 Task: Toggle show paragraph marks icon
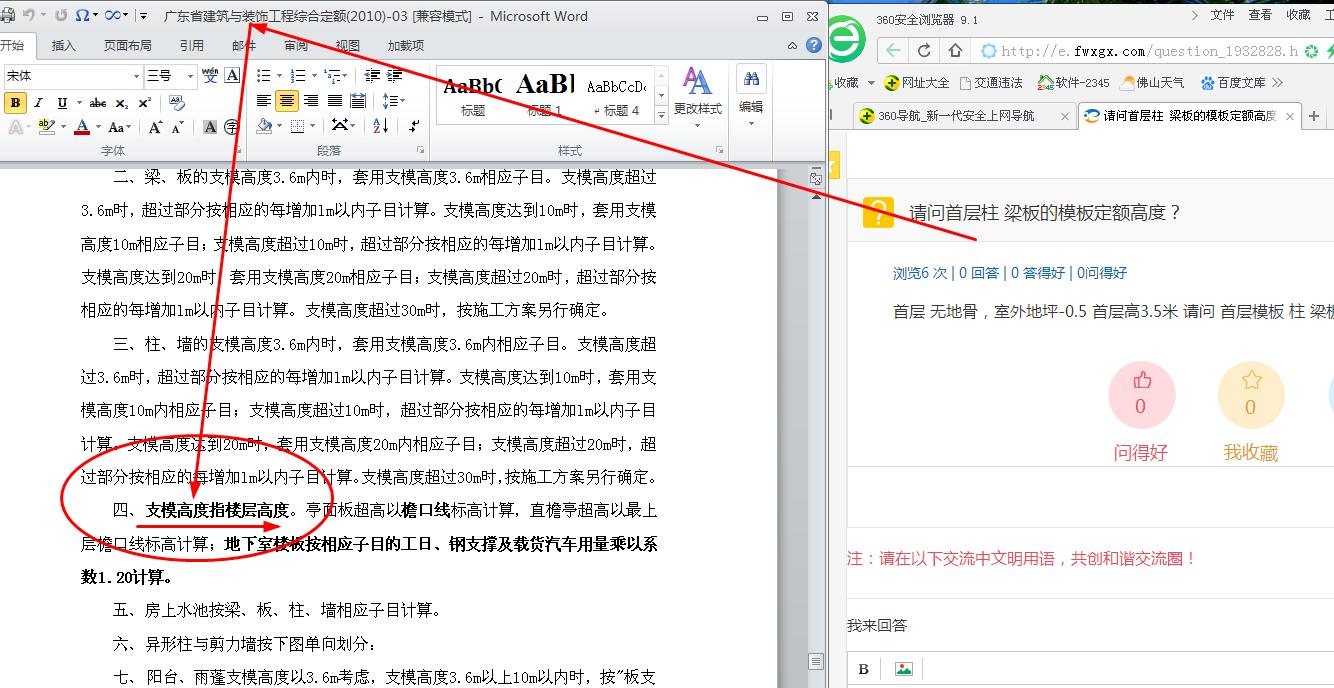(414, 126)
